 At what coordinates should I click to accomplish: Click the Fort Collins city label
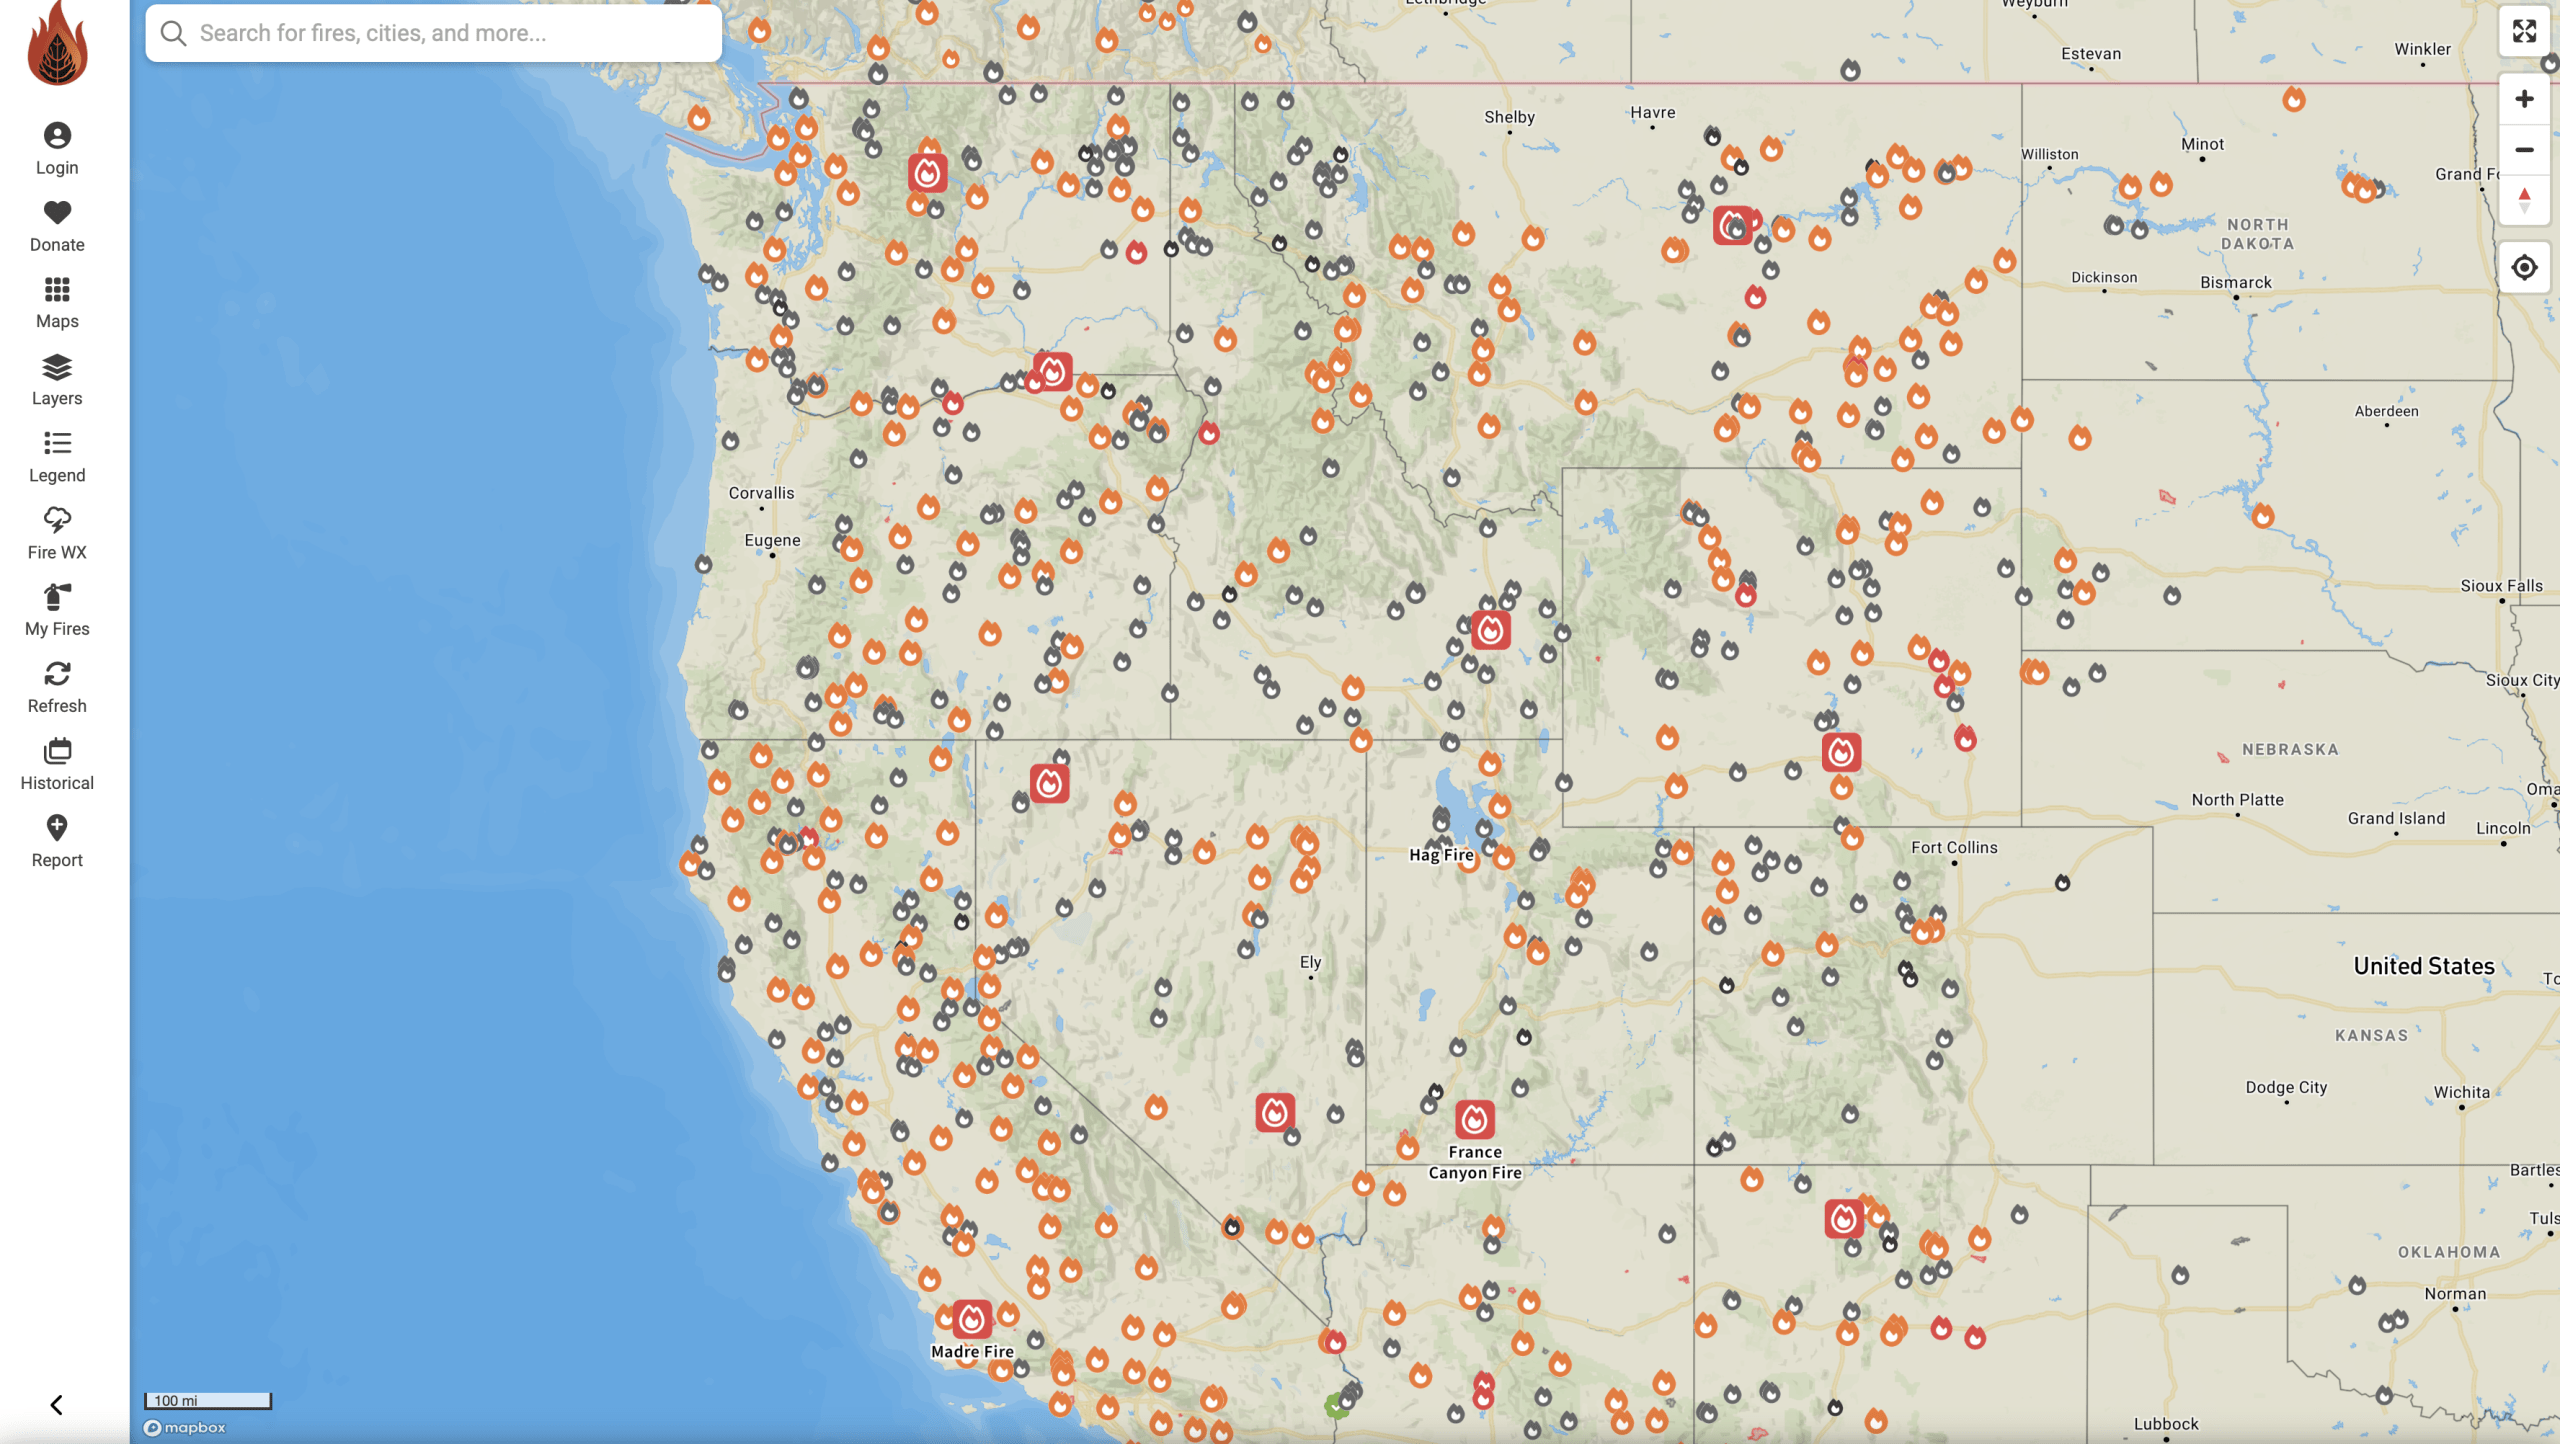coord(1954,848)
